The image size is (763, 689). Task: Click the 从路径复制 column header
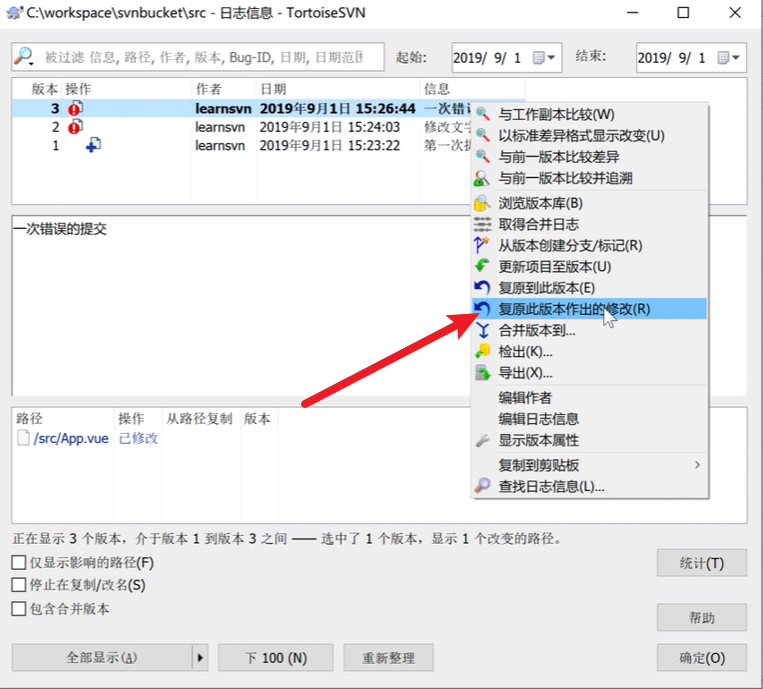point(199,418)
